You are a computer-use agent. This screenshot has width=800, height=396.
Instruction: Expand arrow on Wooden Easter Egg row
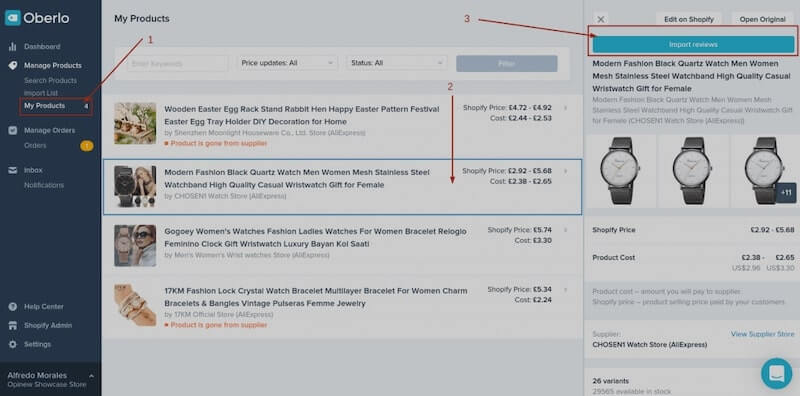tap(565, 108)
